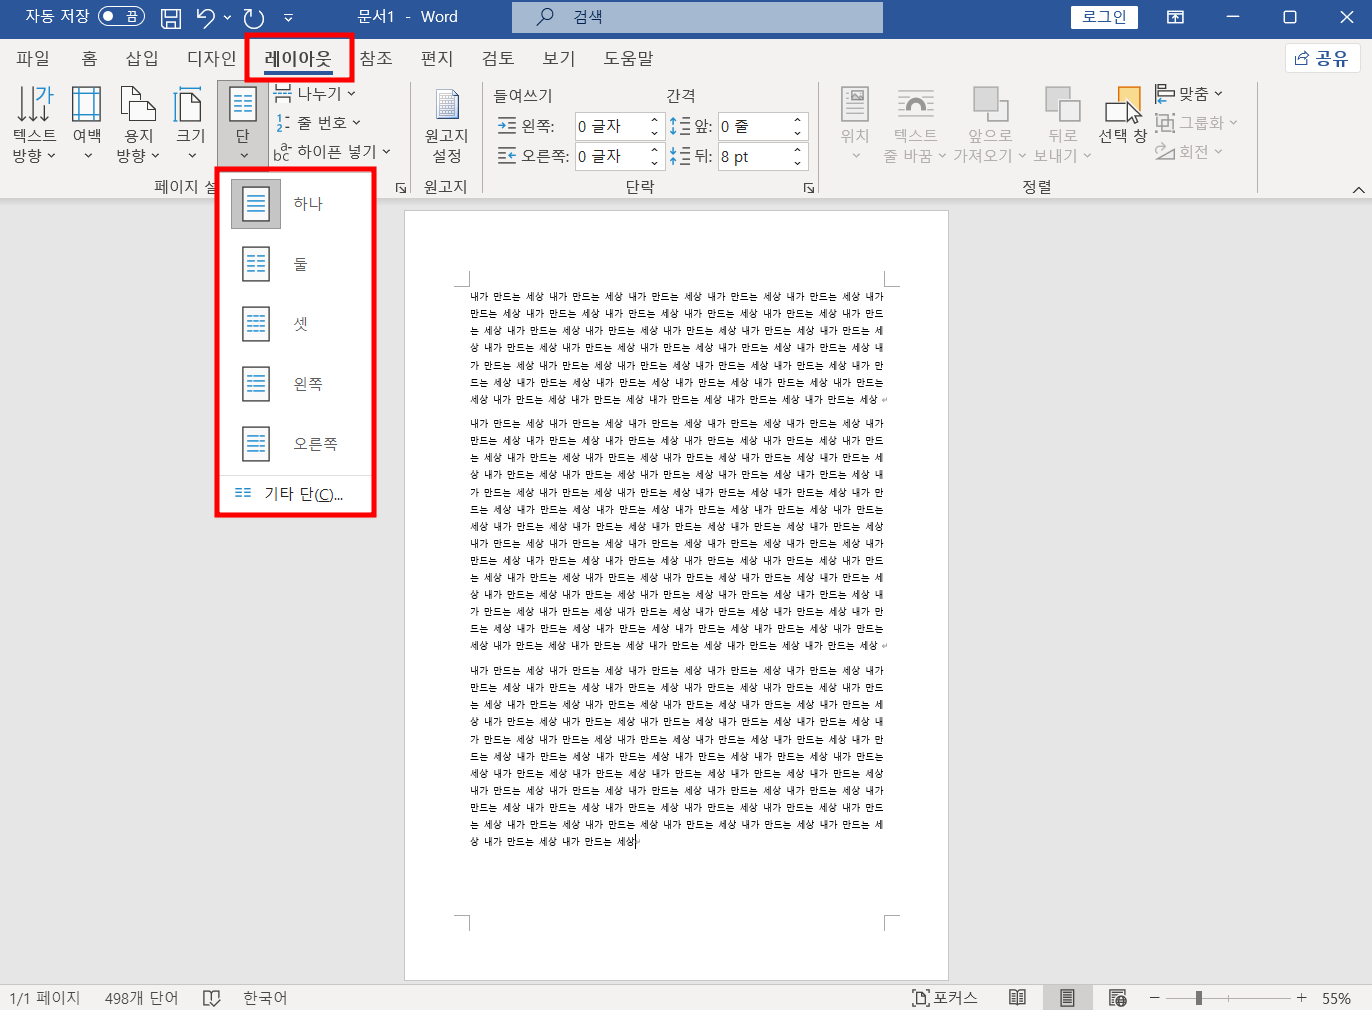
Task: Click the zoom slider handle
Action: pos(1198,998)
